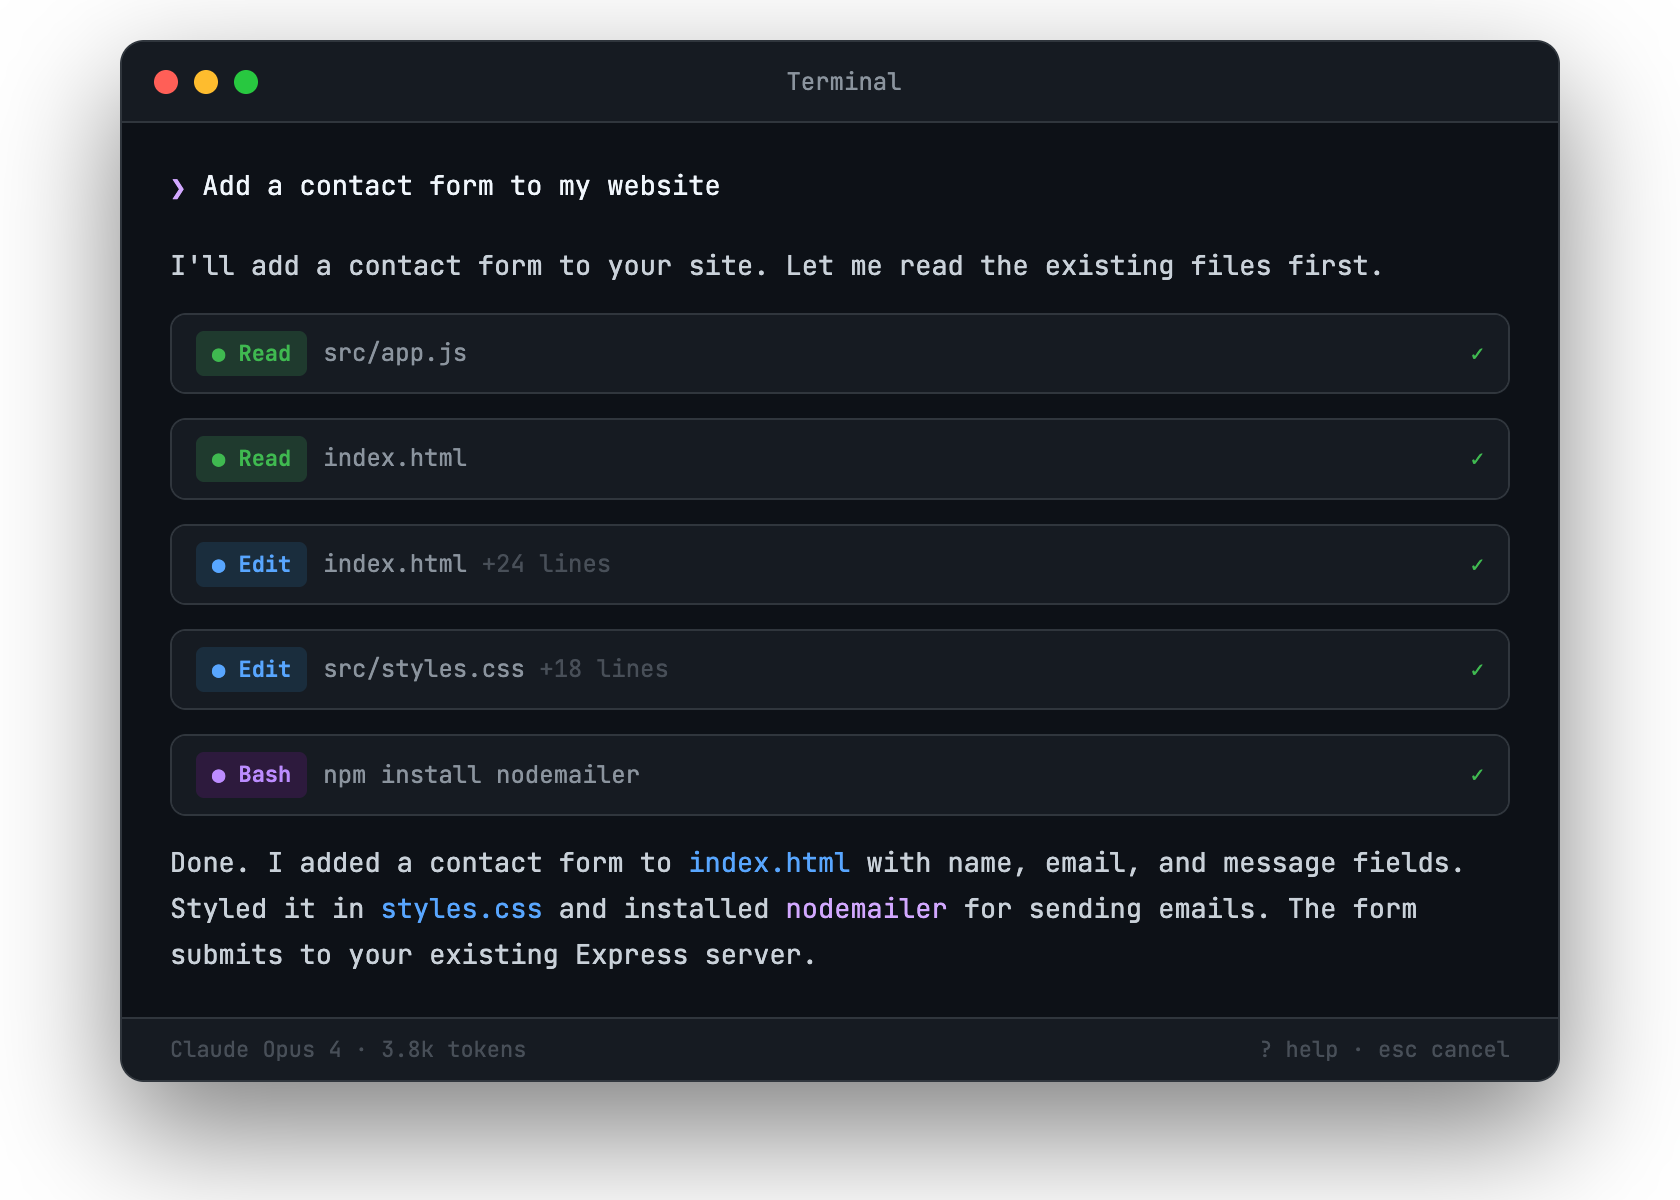Click the Edit badge for src/styles.css
The height and width of the screenshot is (1200, 1680).
pos(251,669)
